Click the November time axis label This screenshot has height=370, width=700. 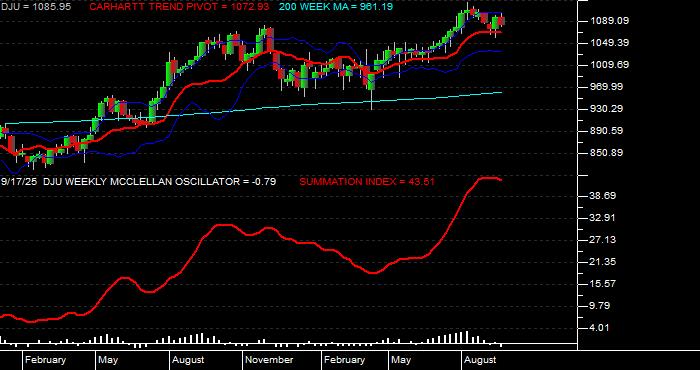[269, 360]
